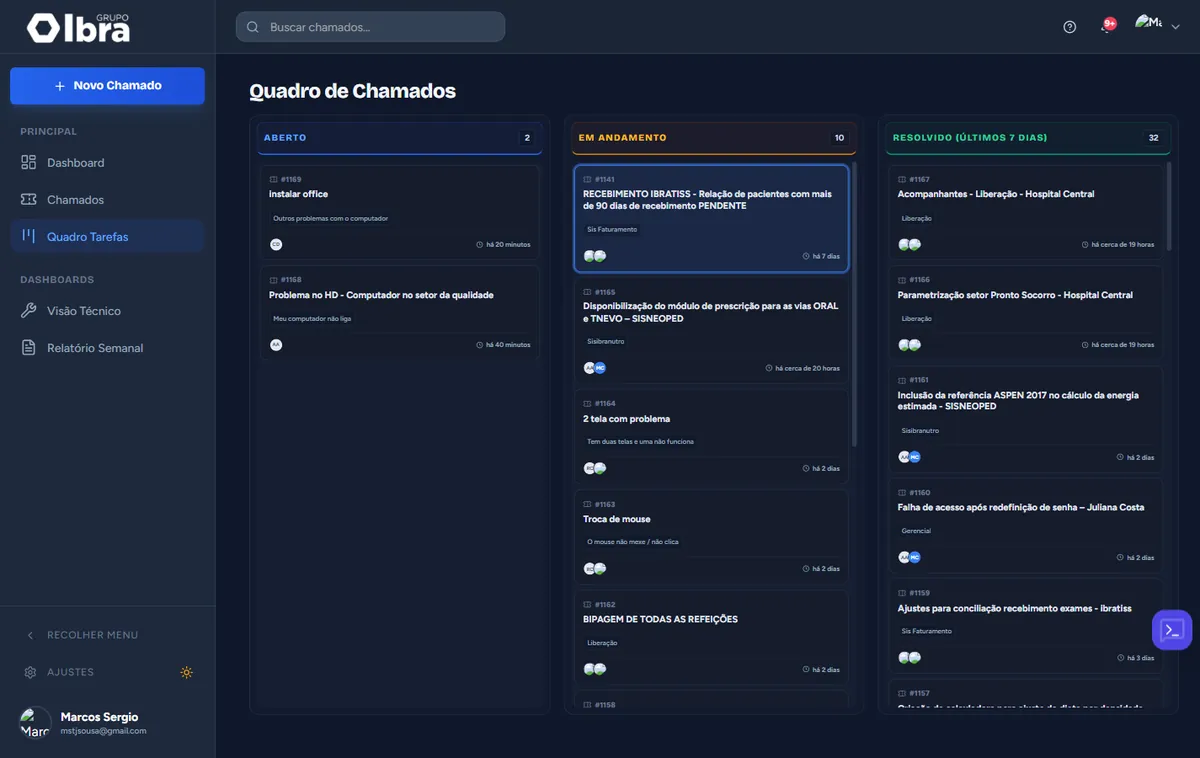This screenshot has width=1200, height=758.
Task: Click Marcos Sergio's avatar in the sidebar footer
Action: tap(35, 723)
